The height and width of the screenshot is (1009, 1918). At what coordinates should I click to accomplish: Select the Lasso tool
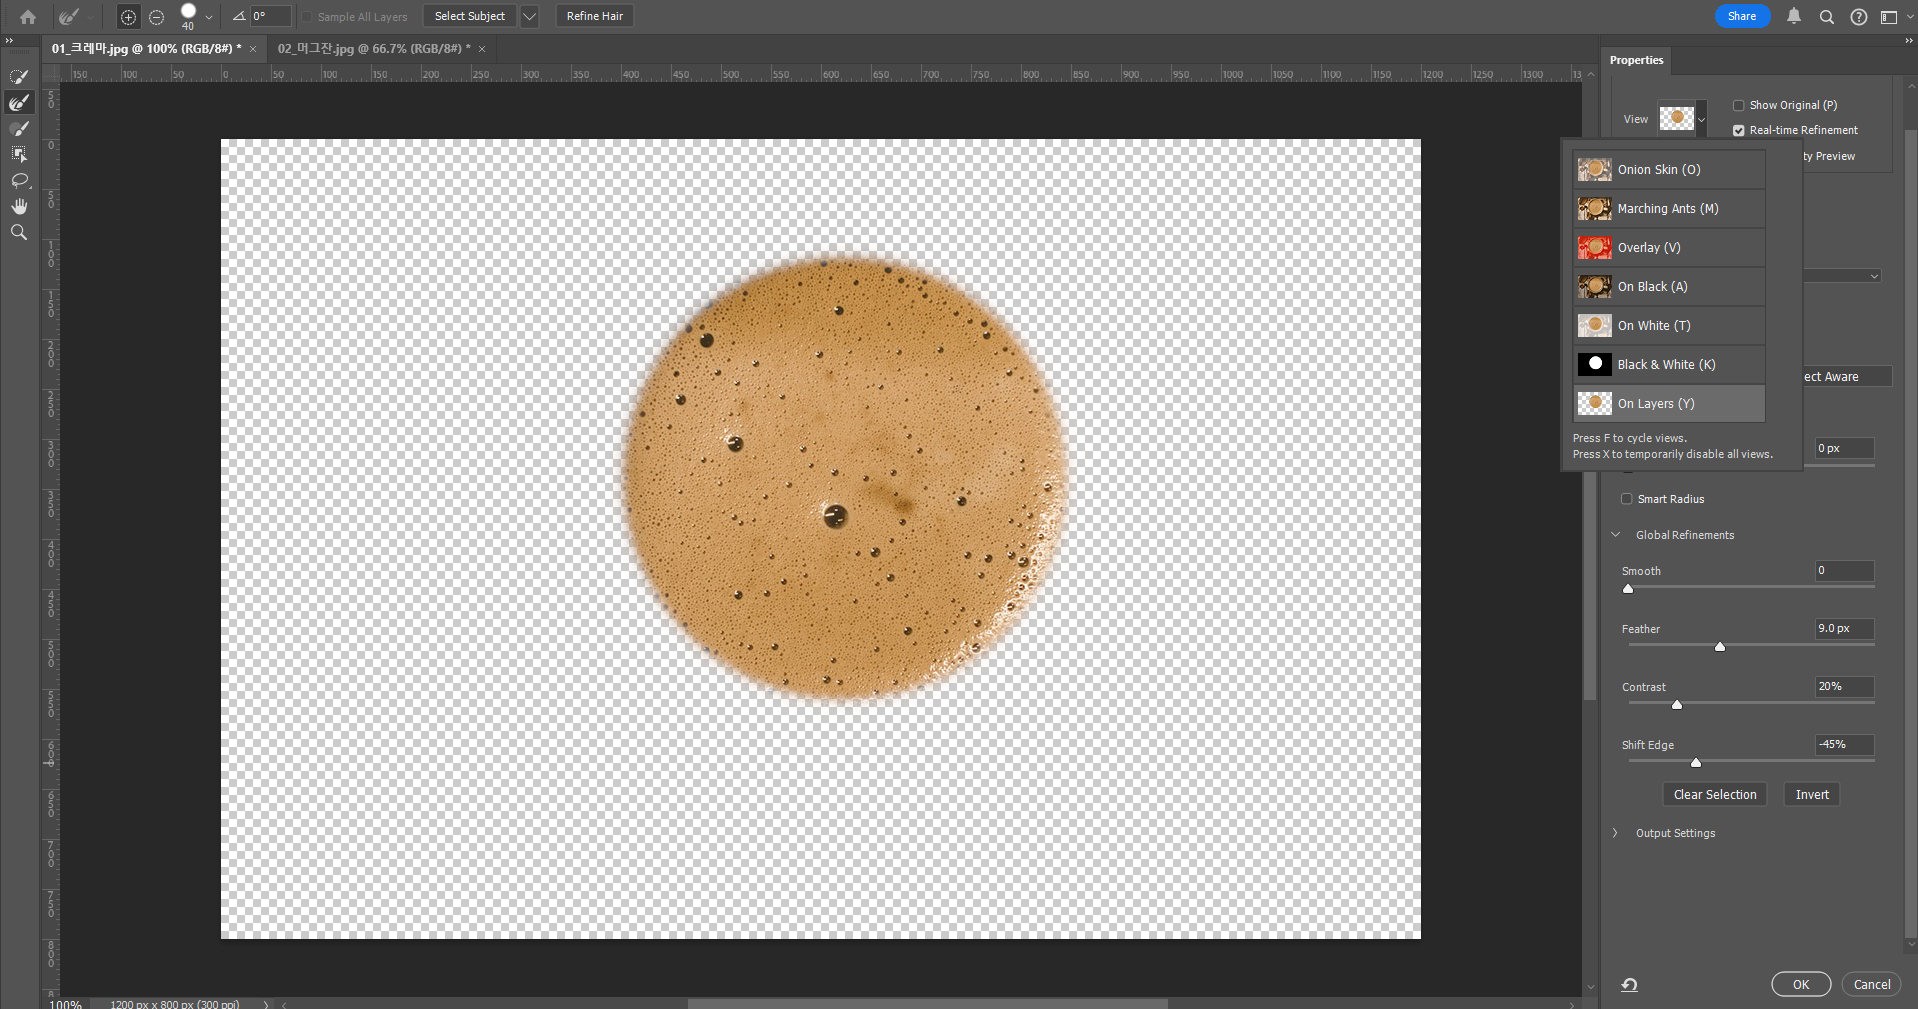coord(19,180)
